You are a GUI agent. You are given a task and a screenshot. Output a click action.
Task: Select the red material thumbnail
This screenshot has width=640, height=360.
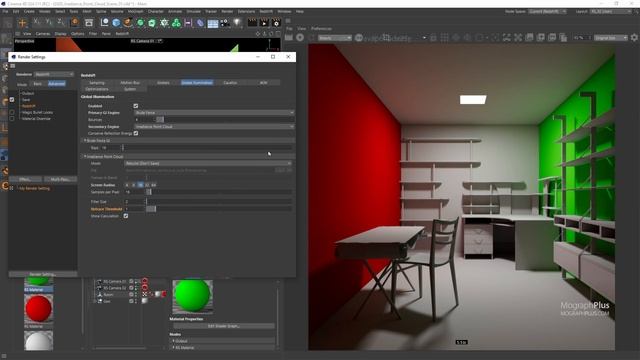tap(38, 309)
